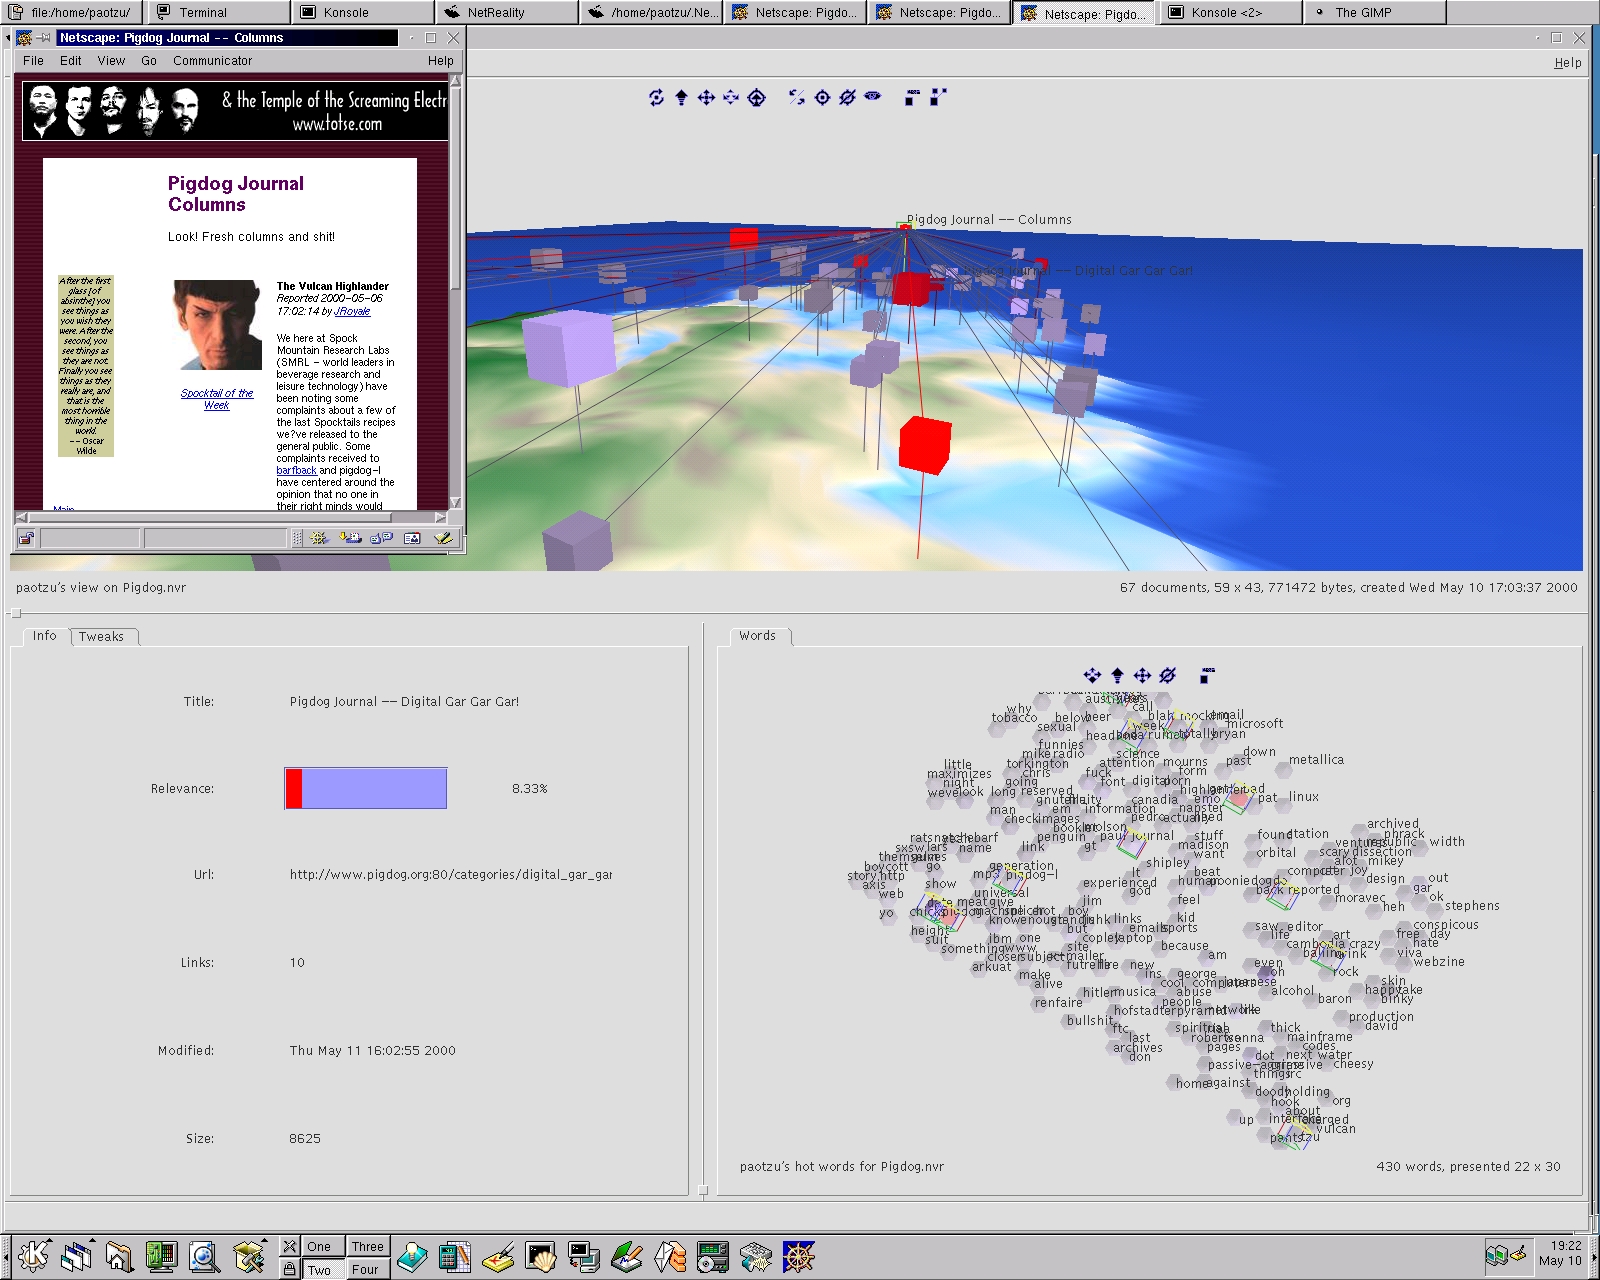
Task: Open Netscape Composer from the component bar
Action: coord(443,538)
